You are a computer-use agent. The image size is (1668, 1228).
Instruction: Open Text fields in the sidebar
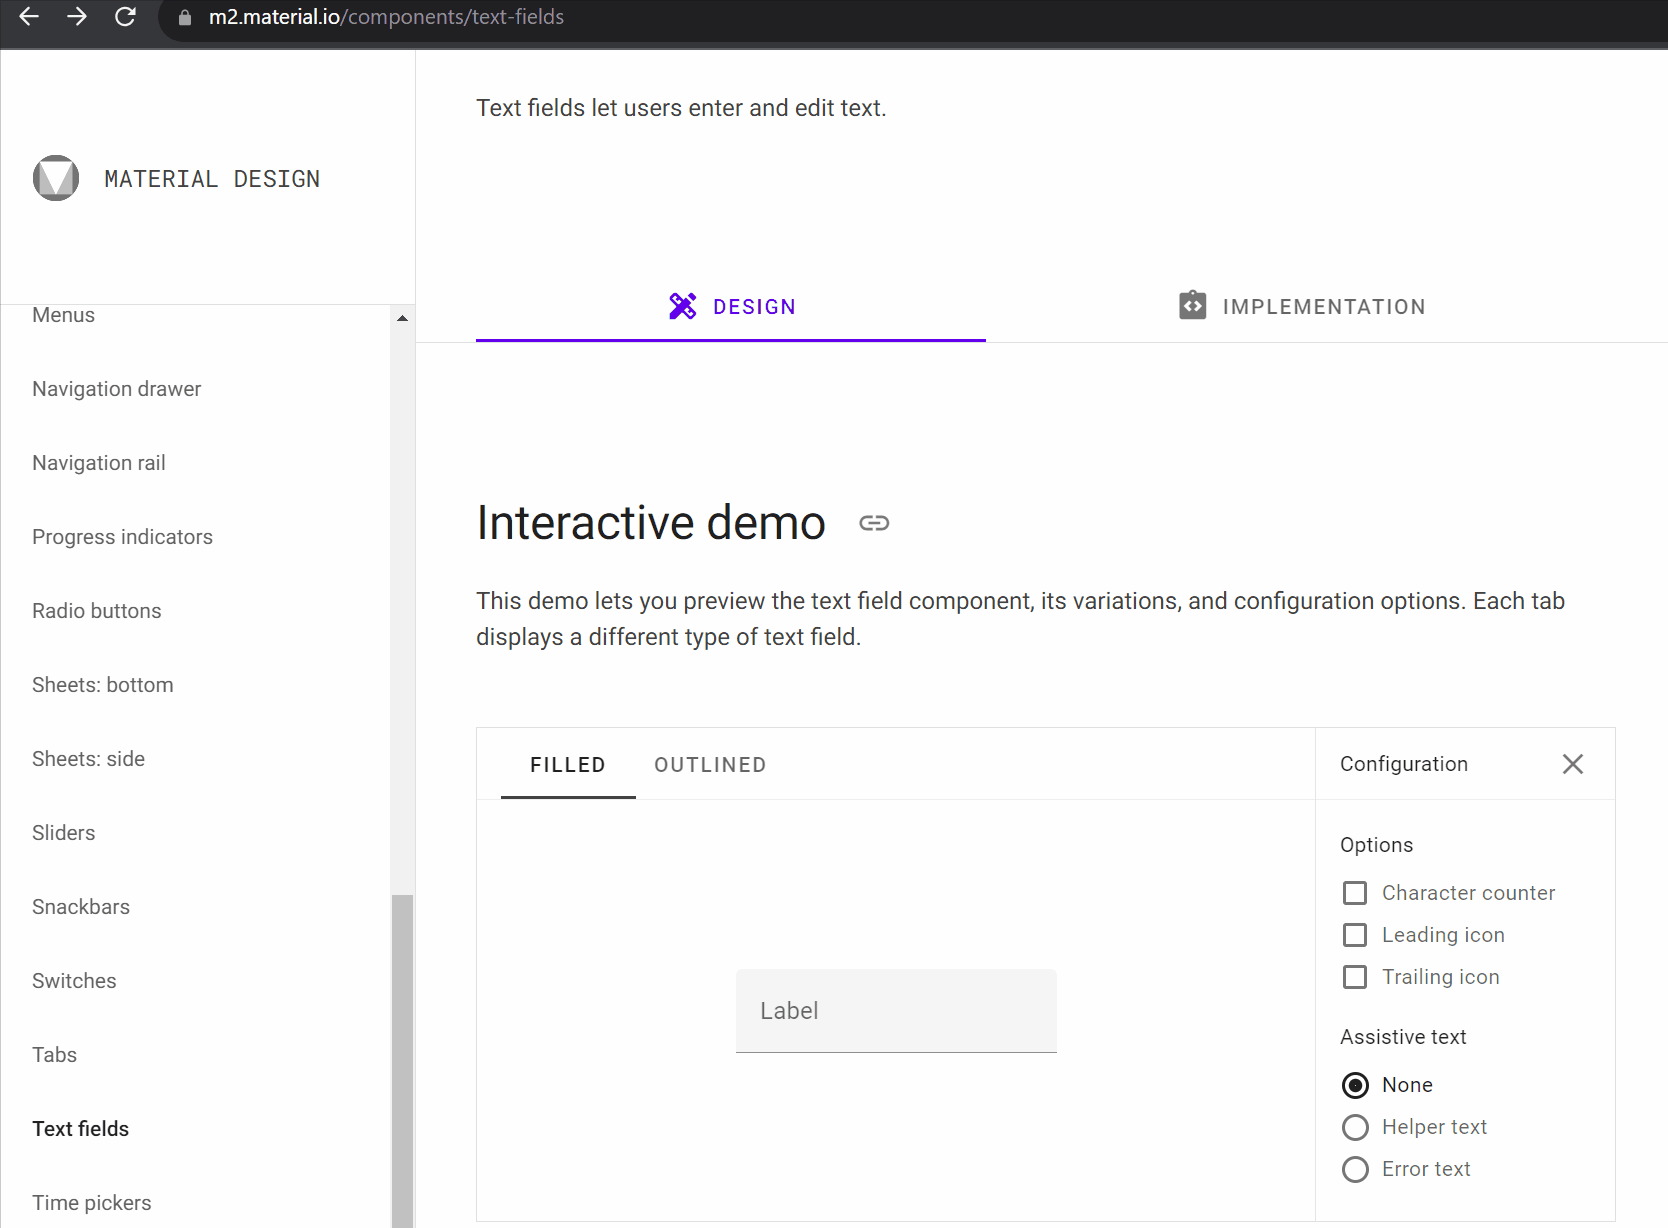click(81, 1129)
